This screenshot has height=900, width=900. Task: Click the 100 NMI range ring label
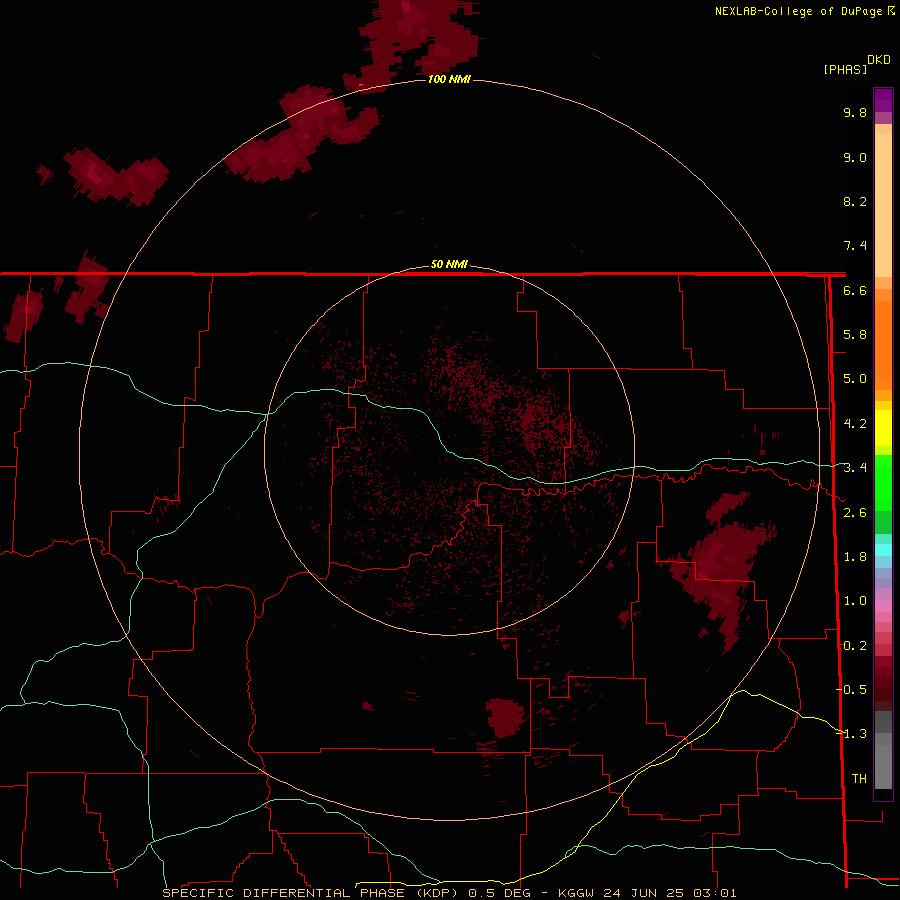(x=449, y=79)
